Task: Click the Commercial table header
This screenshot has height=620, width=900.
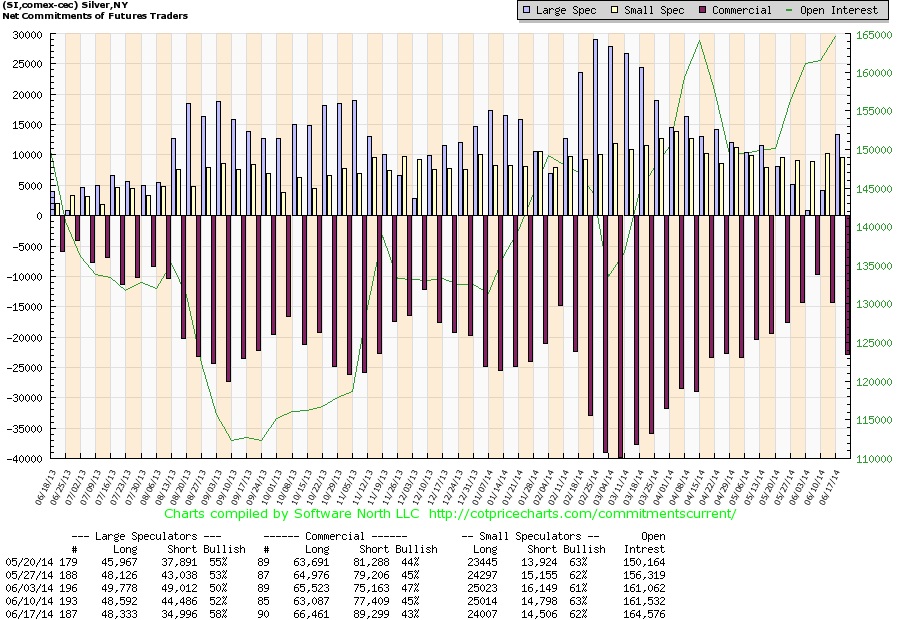Action: click(335, 536)
